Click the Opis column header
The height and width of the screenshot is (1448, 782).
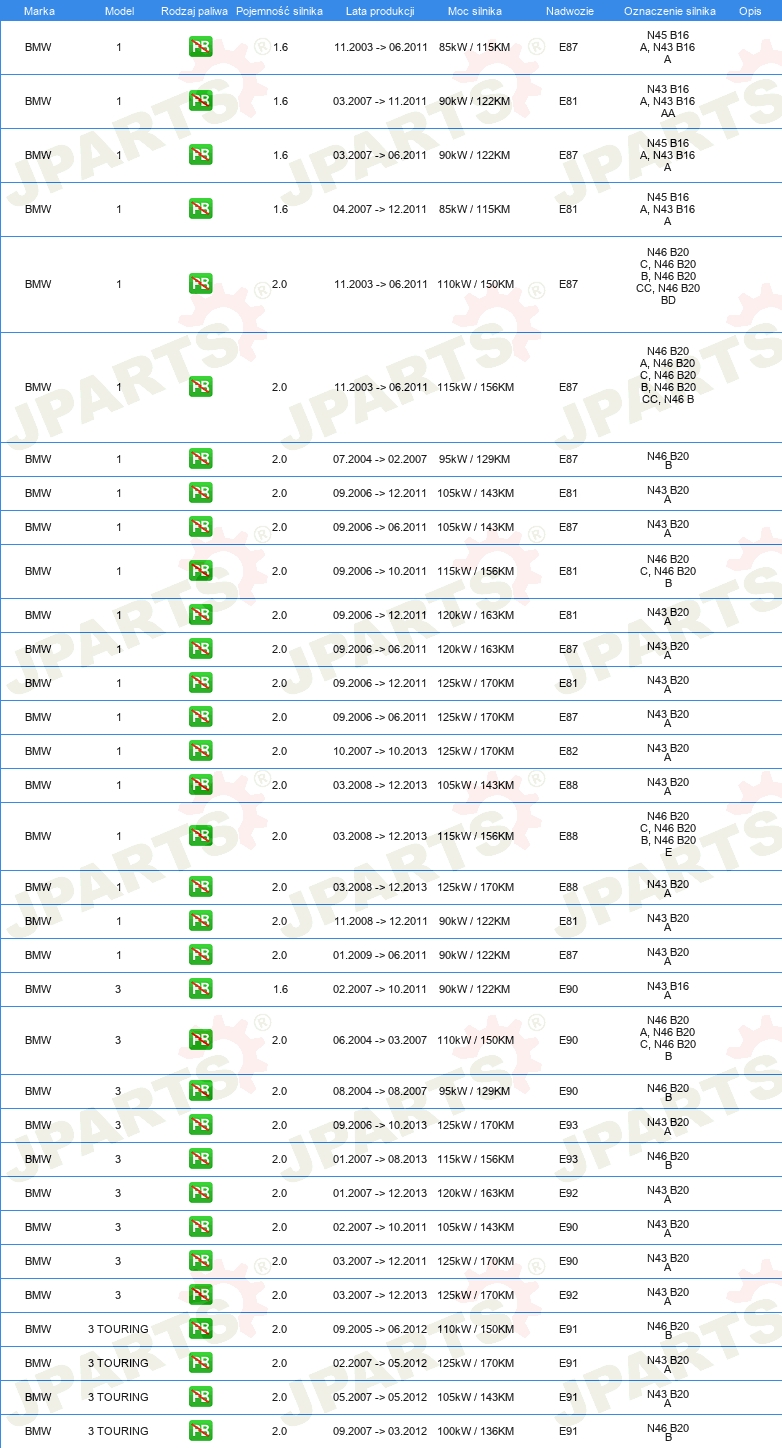coord(749,11)
